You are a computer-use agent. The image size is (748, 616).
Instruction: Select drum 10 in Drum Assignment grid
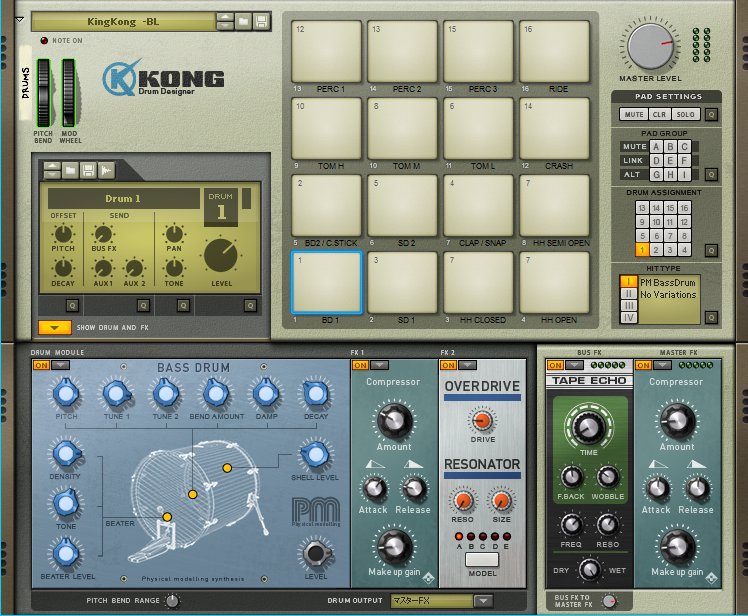point(656,222)
